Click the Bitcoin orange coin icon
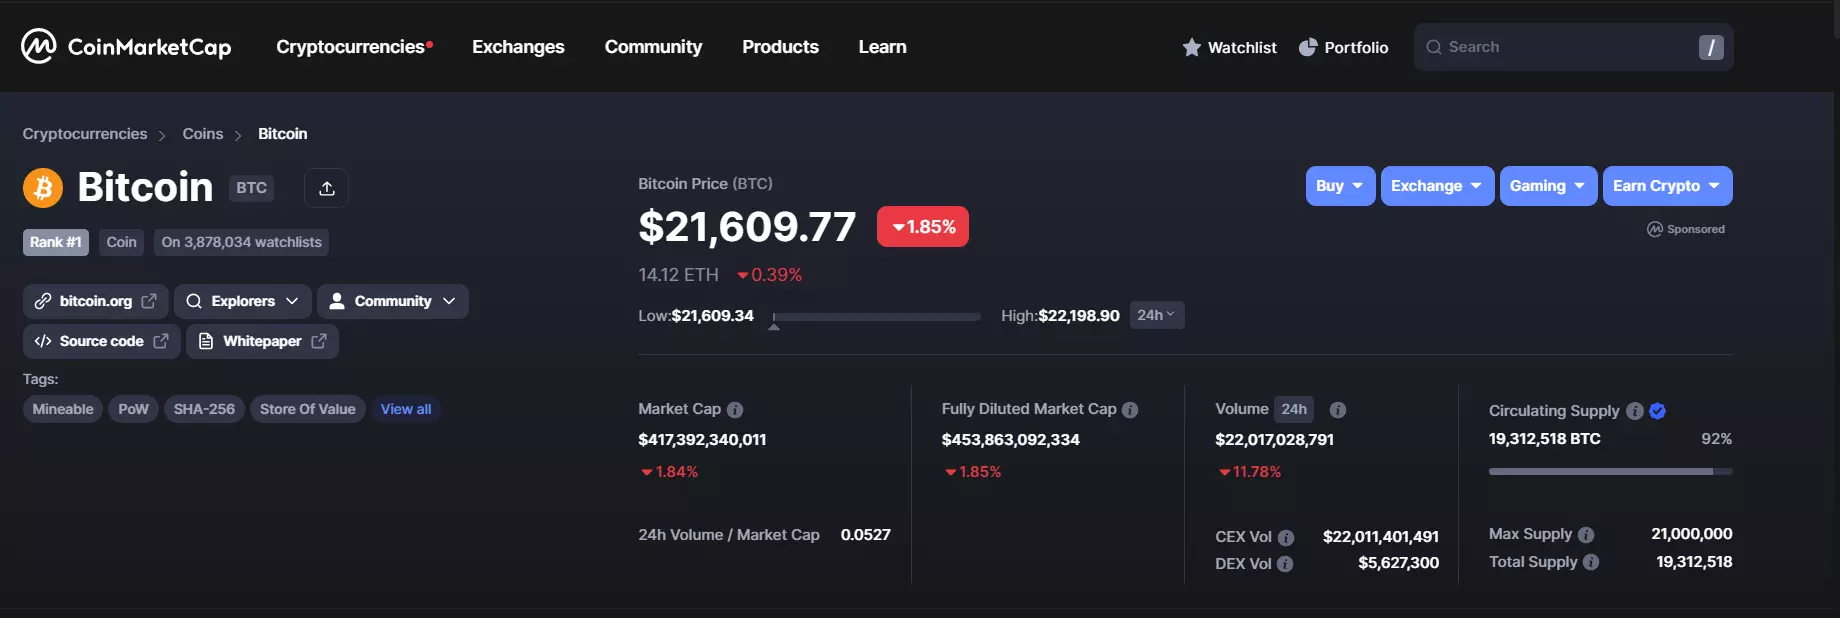Viewport: 1840px width, 618px height. coord(43,187)
